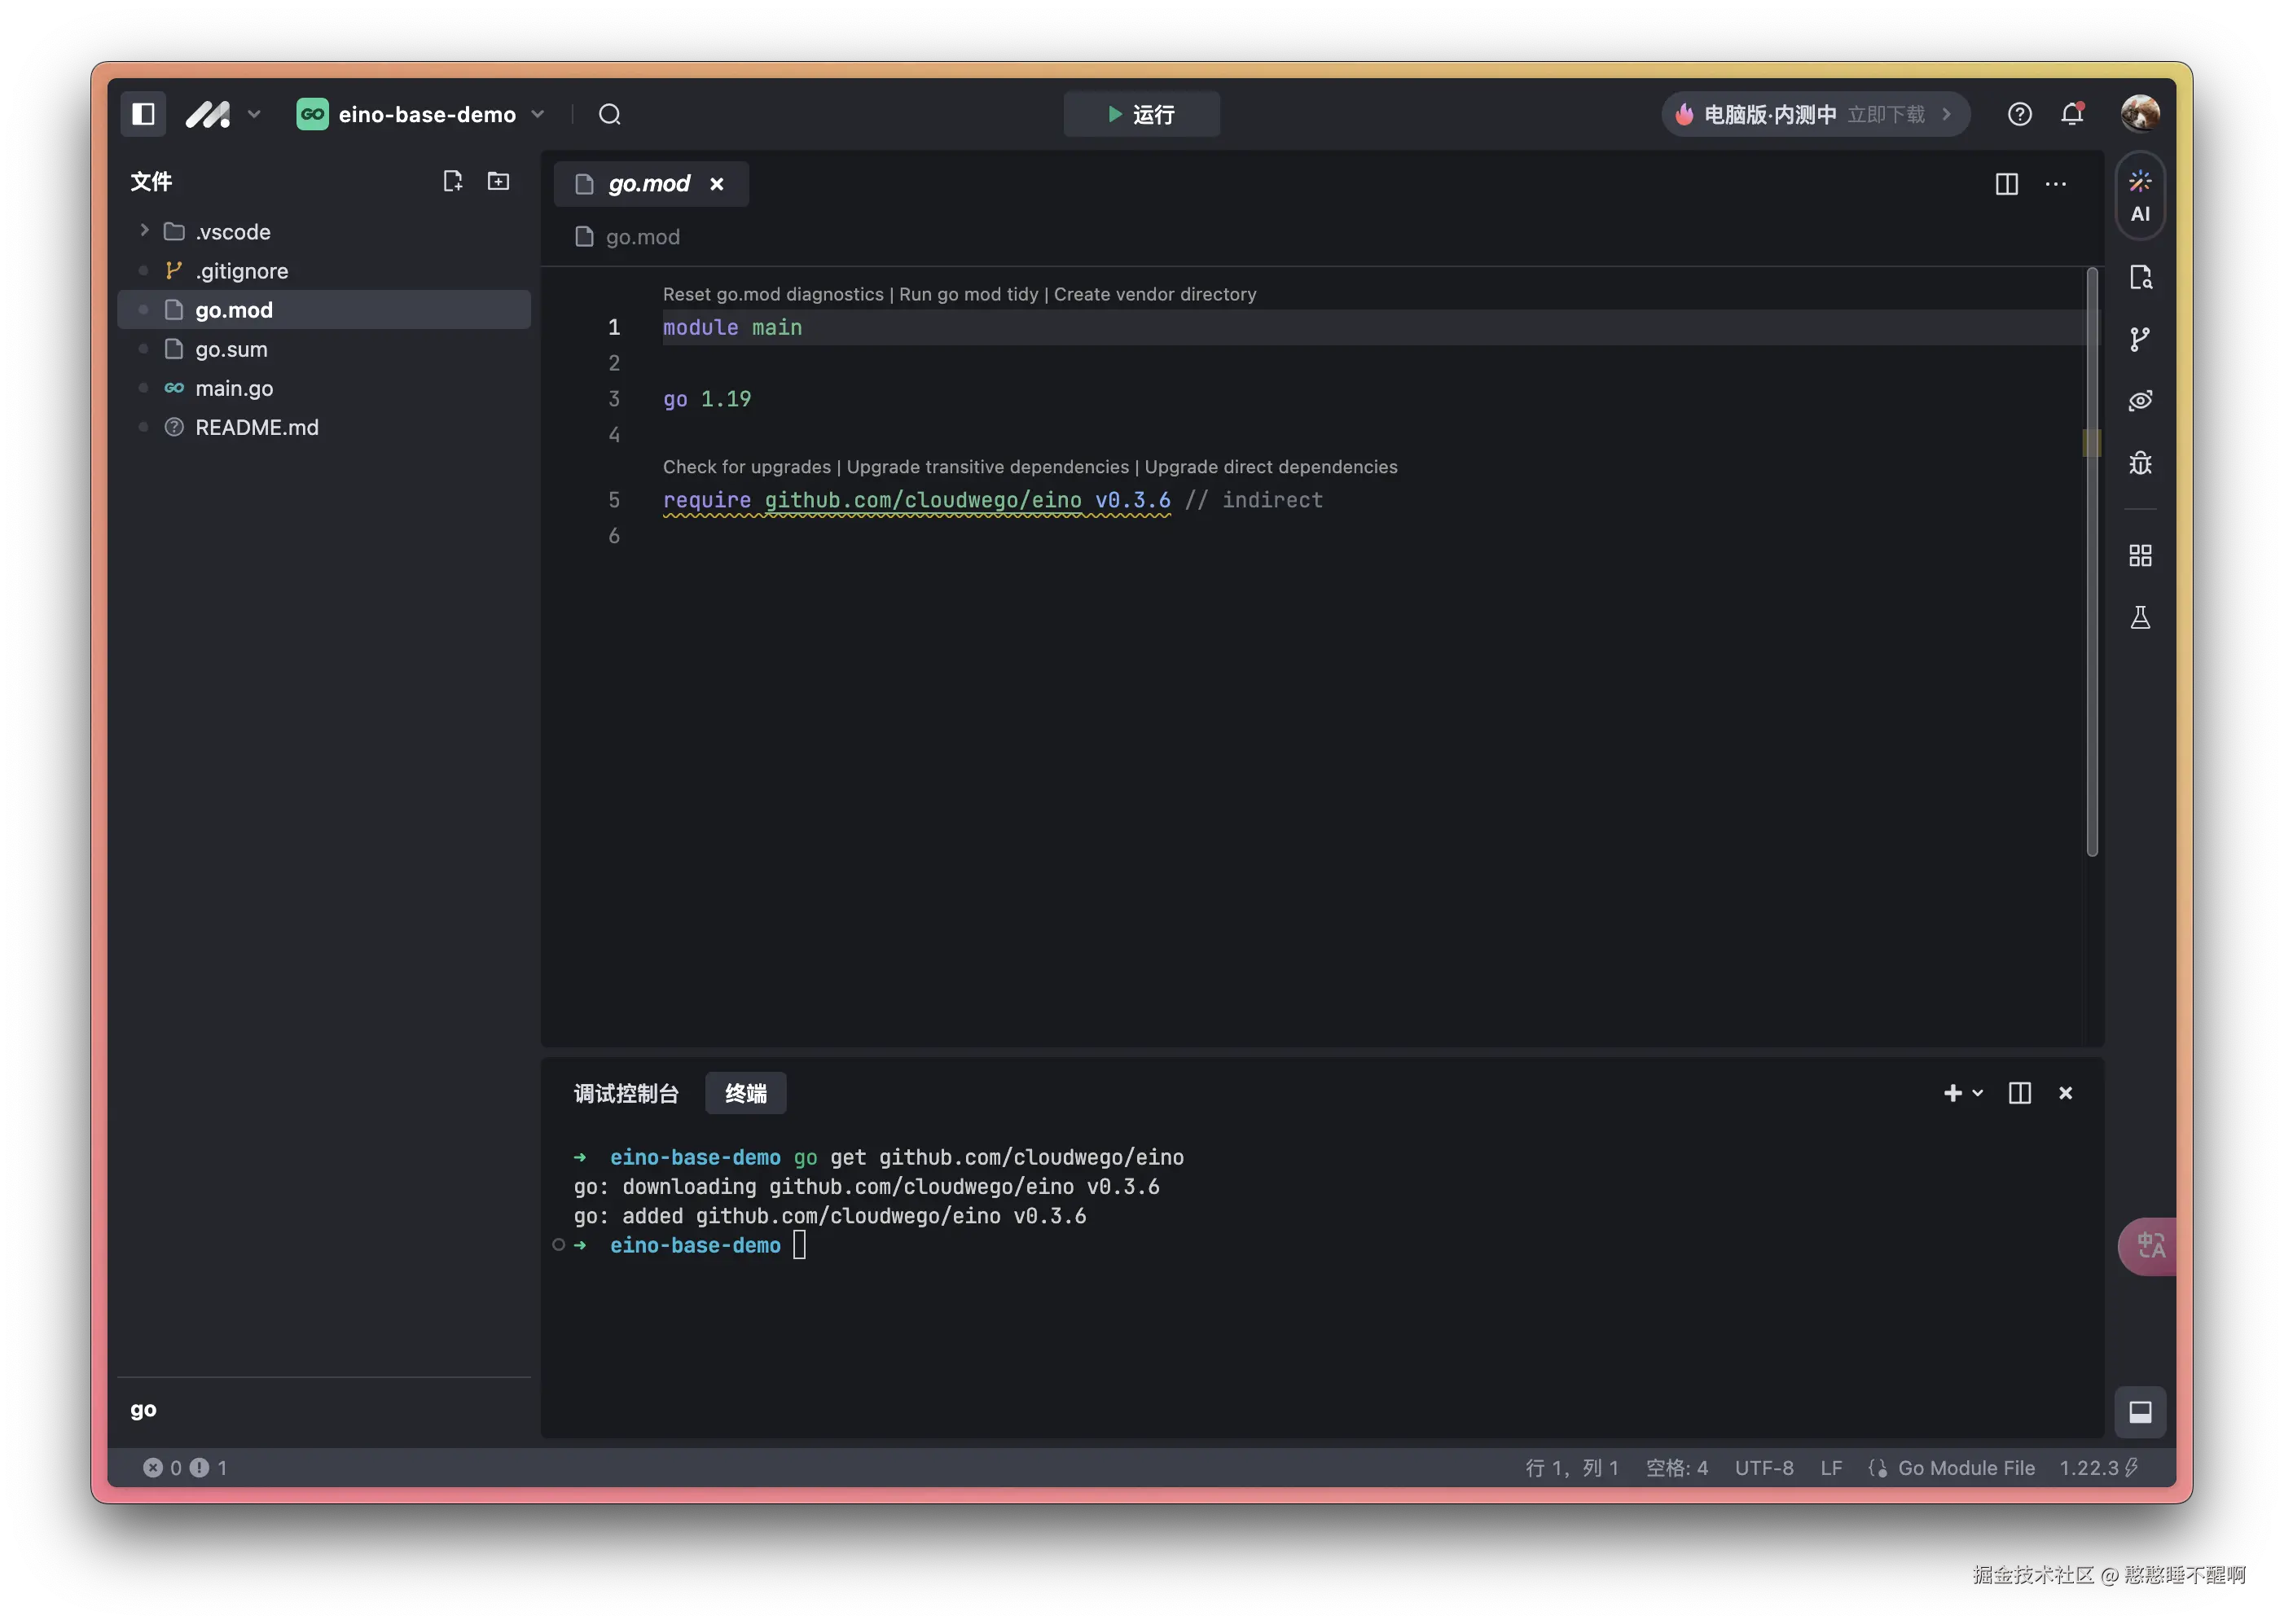Open the debug bug icon in sidebar

pyautogui.click(x=2139, y=463)
